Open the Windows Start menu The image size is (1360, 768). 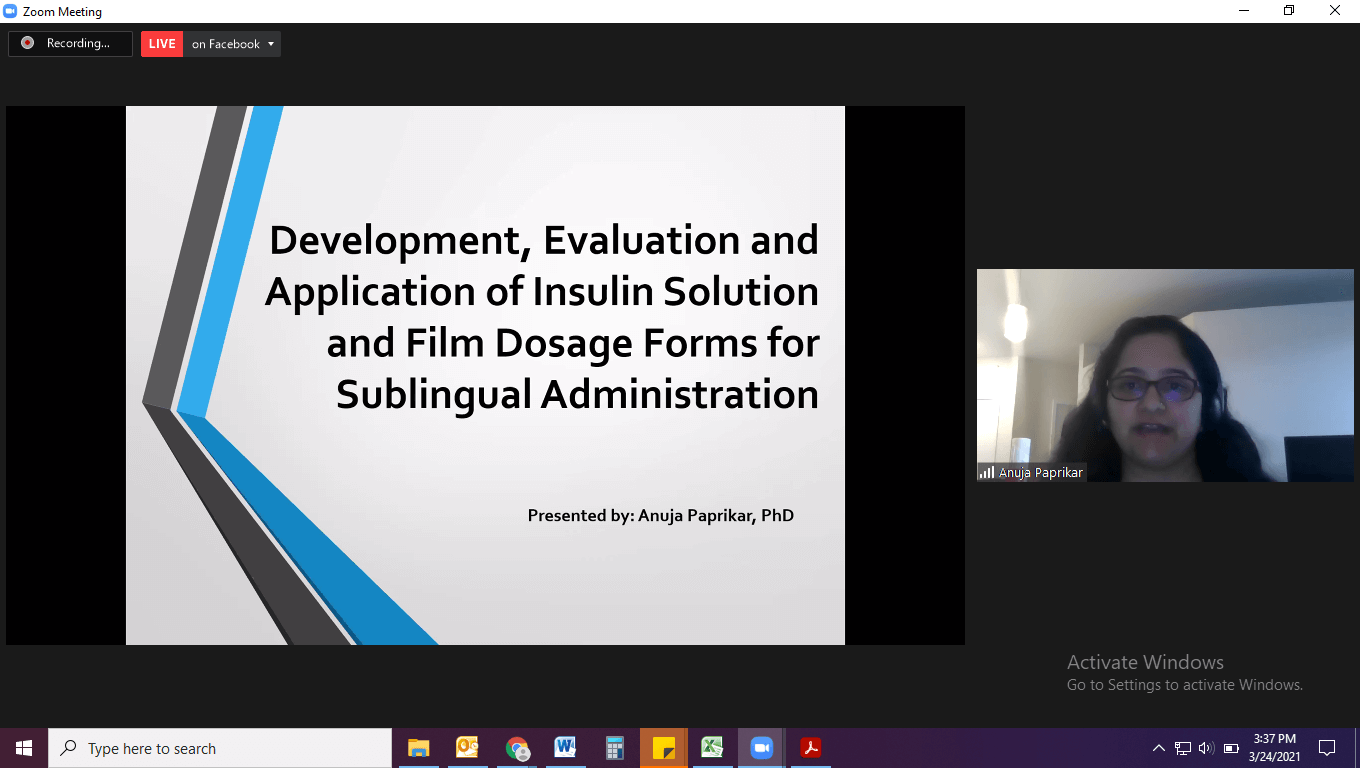click(x=24, y=748)
